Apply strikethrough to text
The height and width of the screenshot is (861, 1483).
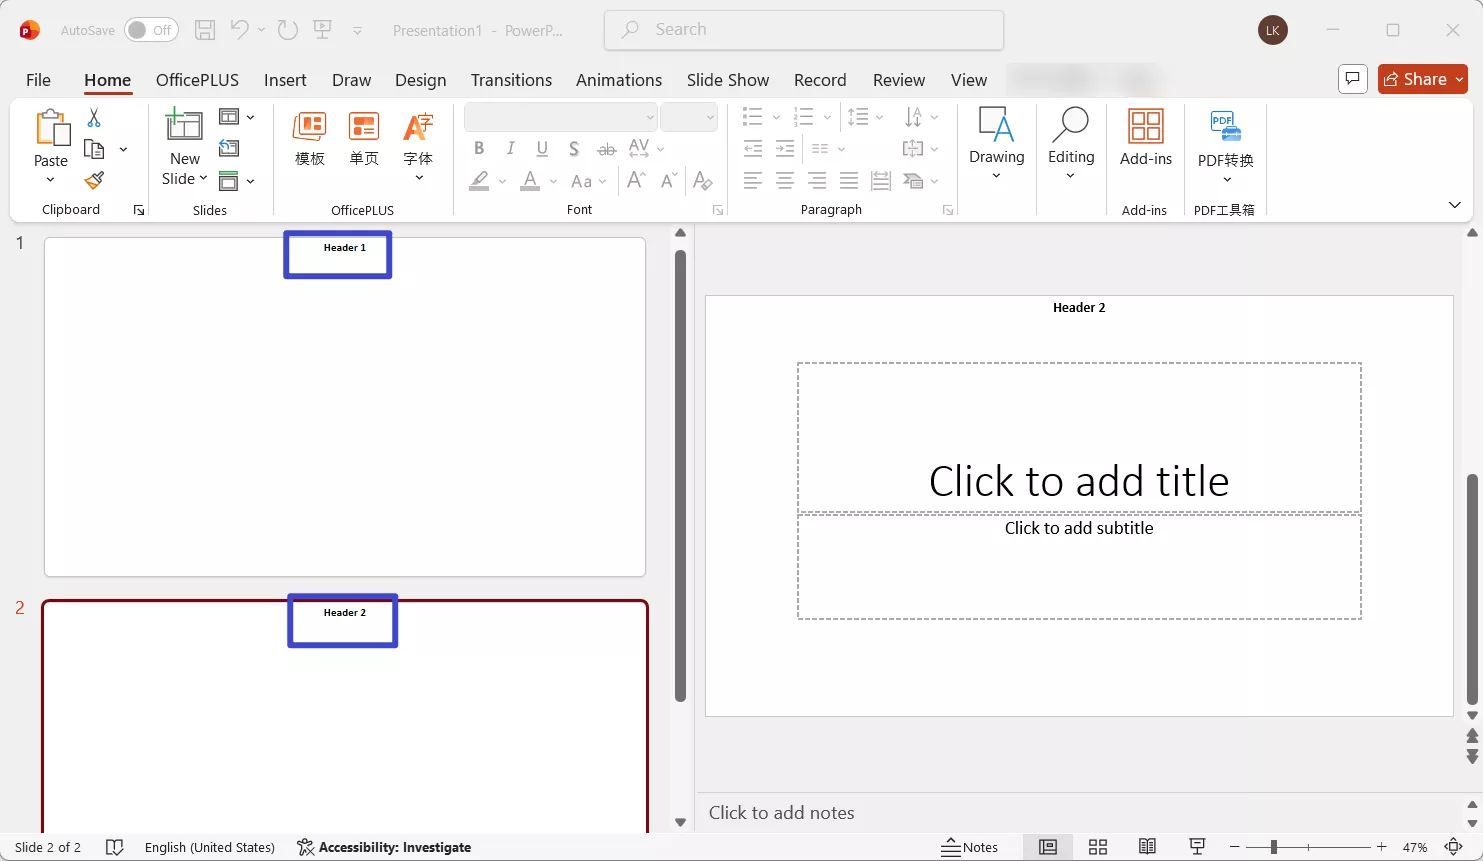click(x=606, y=148)
